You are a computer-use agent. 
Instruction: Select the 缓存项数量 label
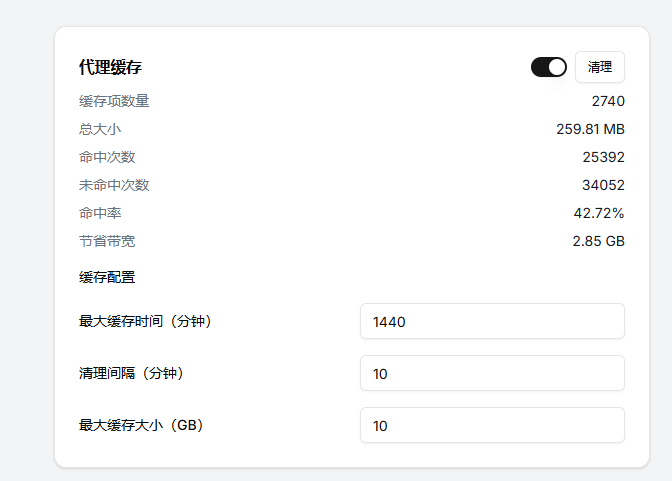tap(114, 101)
